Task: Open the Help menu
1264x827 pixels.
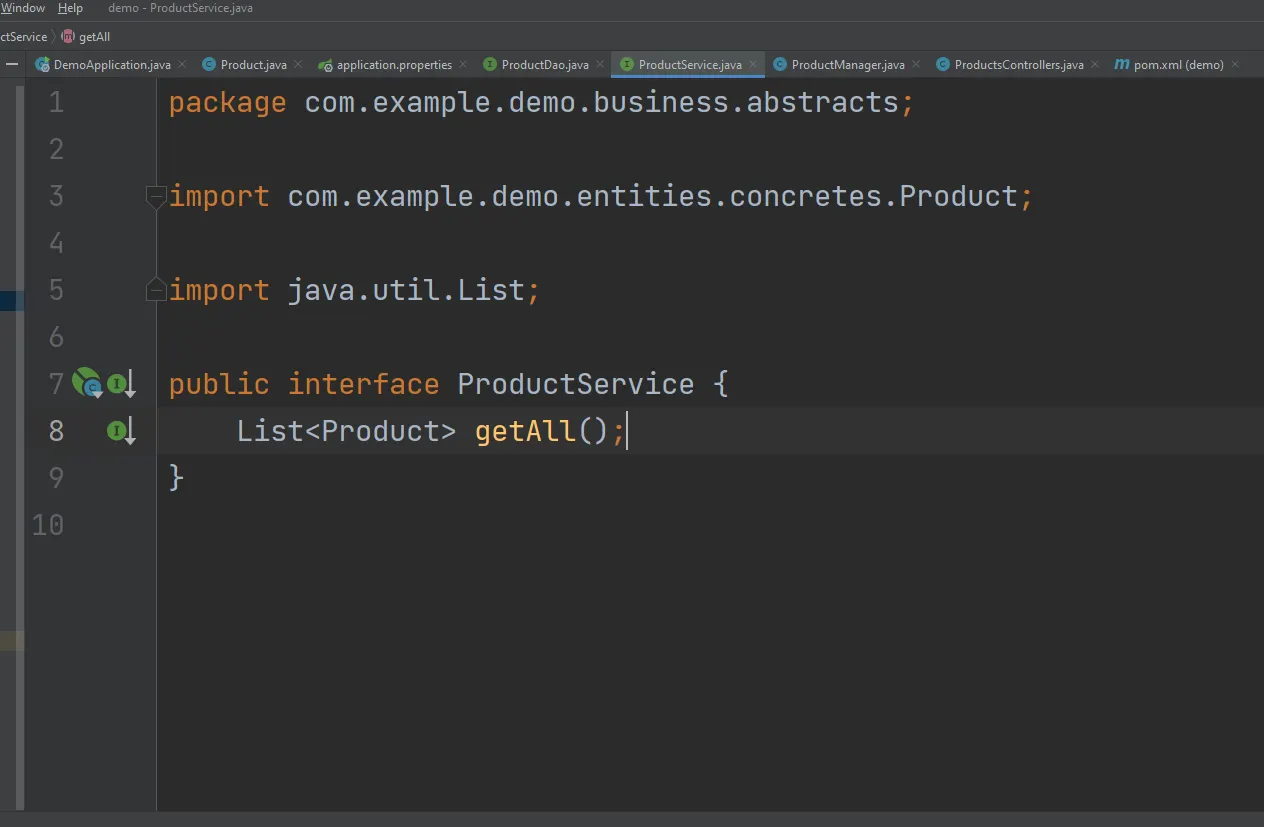Action: point(70,8)
